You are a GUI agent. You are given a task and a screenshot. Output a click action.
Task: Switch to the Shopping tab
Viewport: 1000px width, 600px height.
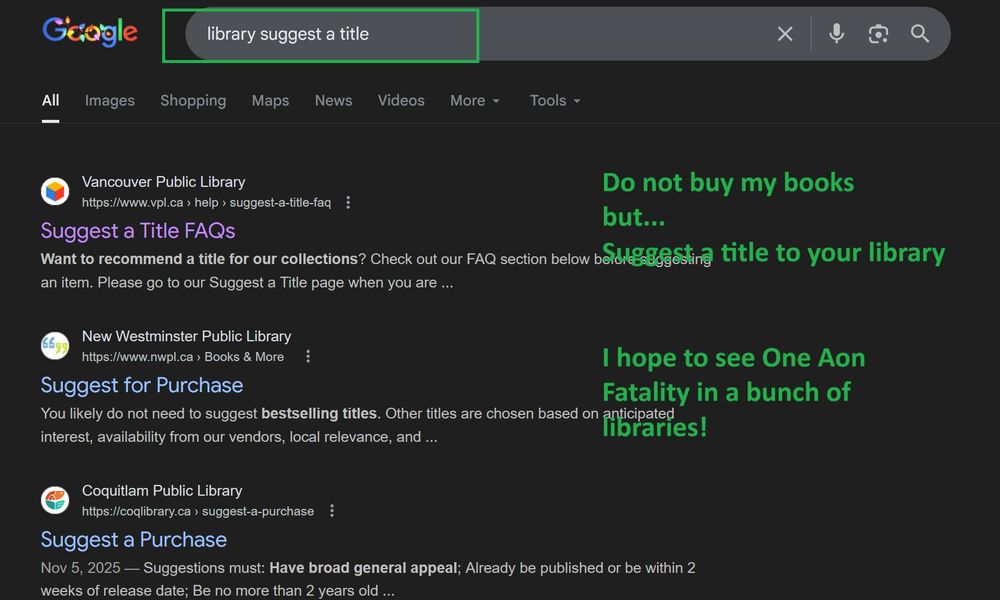(193, 100)
